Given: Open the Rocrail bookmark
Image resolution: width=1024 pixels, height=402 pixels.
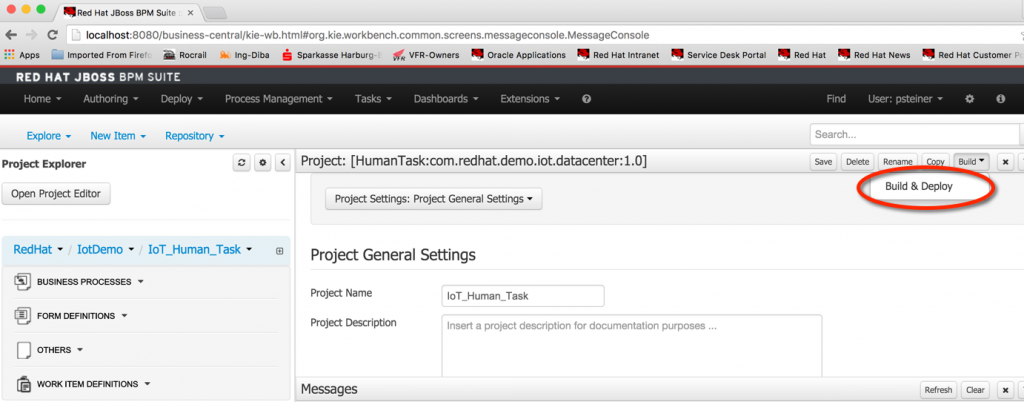Looking at the screenshot, I should coord(185,55).
